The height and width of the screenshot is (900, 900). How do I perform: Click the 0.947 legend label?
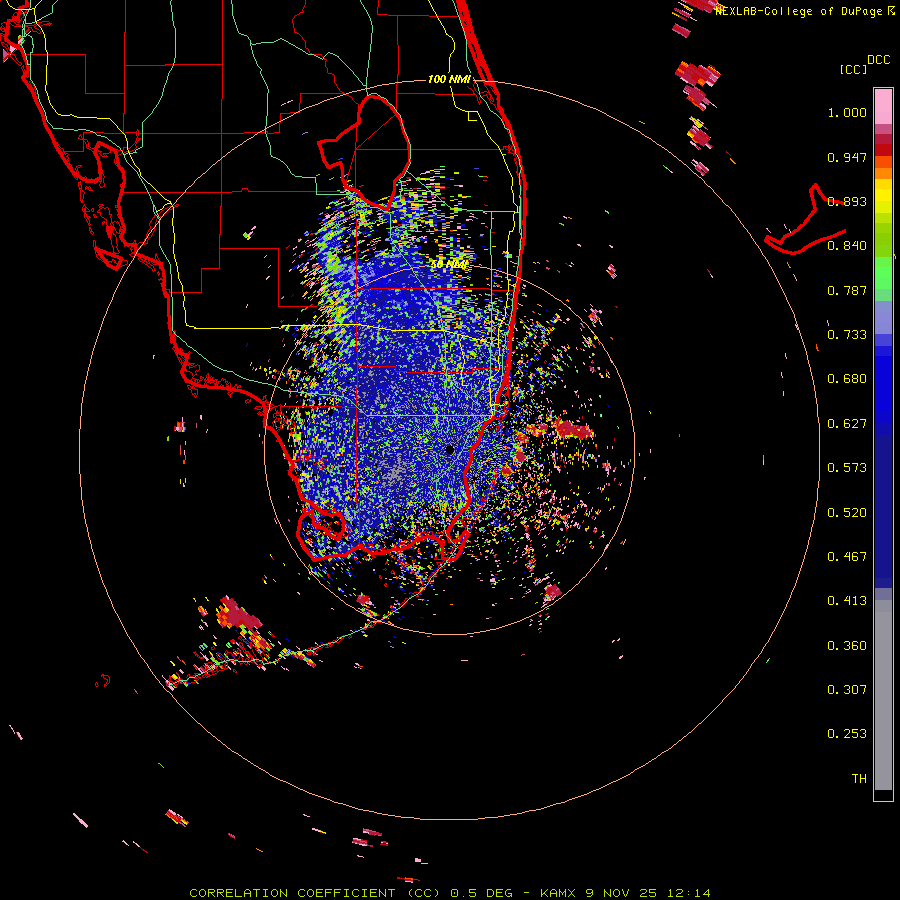coord(847,157)
